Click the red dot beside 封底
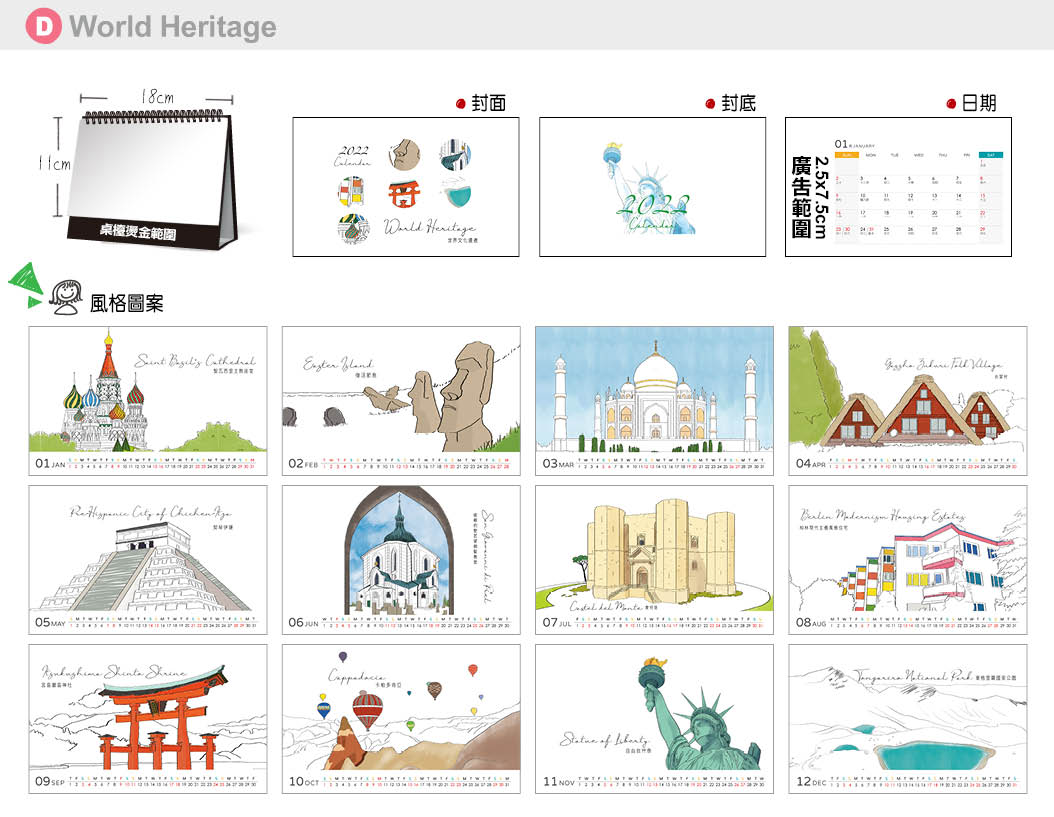This screenshot has width=1054, height=817. (x=710, y=103)
